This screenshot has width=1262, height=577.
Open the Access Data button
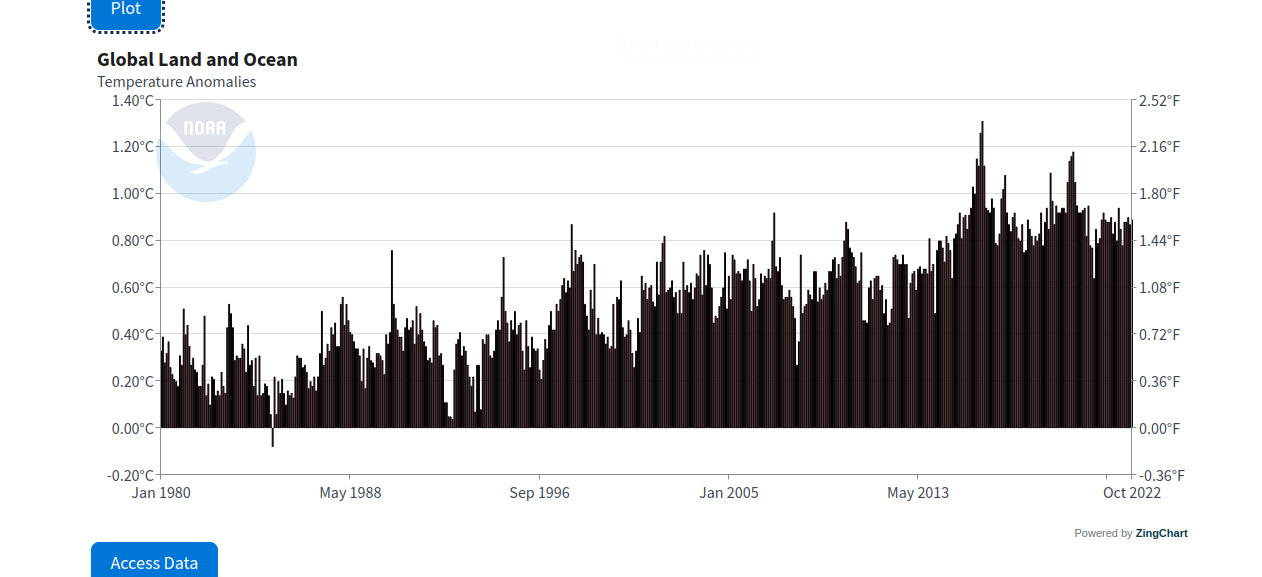click(154, 561)
